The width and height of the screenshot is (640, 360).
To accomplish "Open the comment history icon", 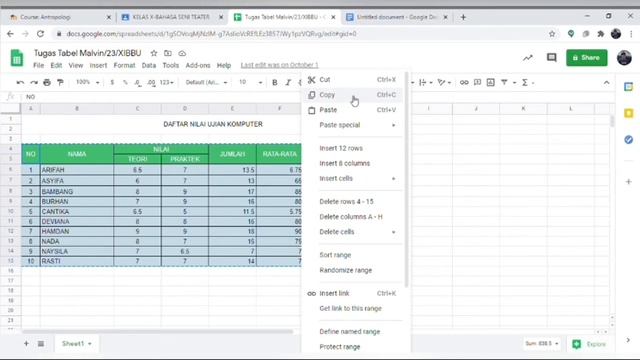I will tap(551, 58).
